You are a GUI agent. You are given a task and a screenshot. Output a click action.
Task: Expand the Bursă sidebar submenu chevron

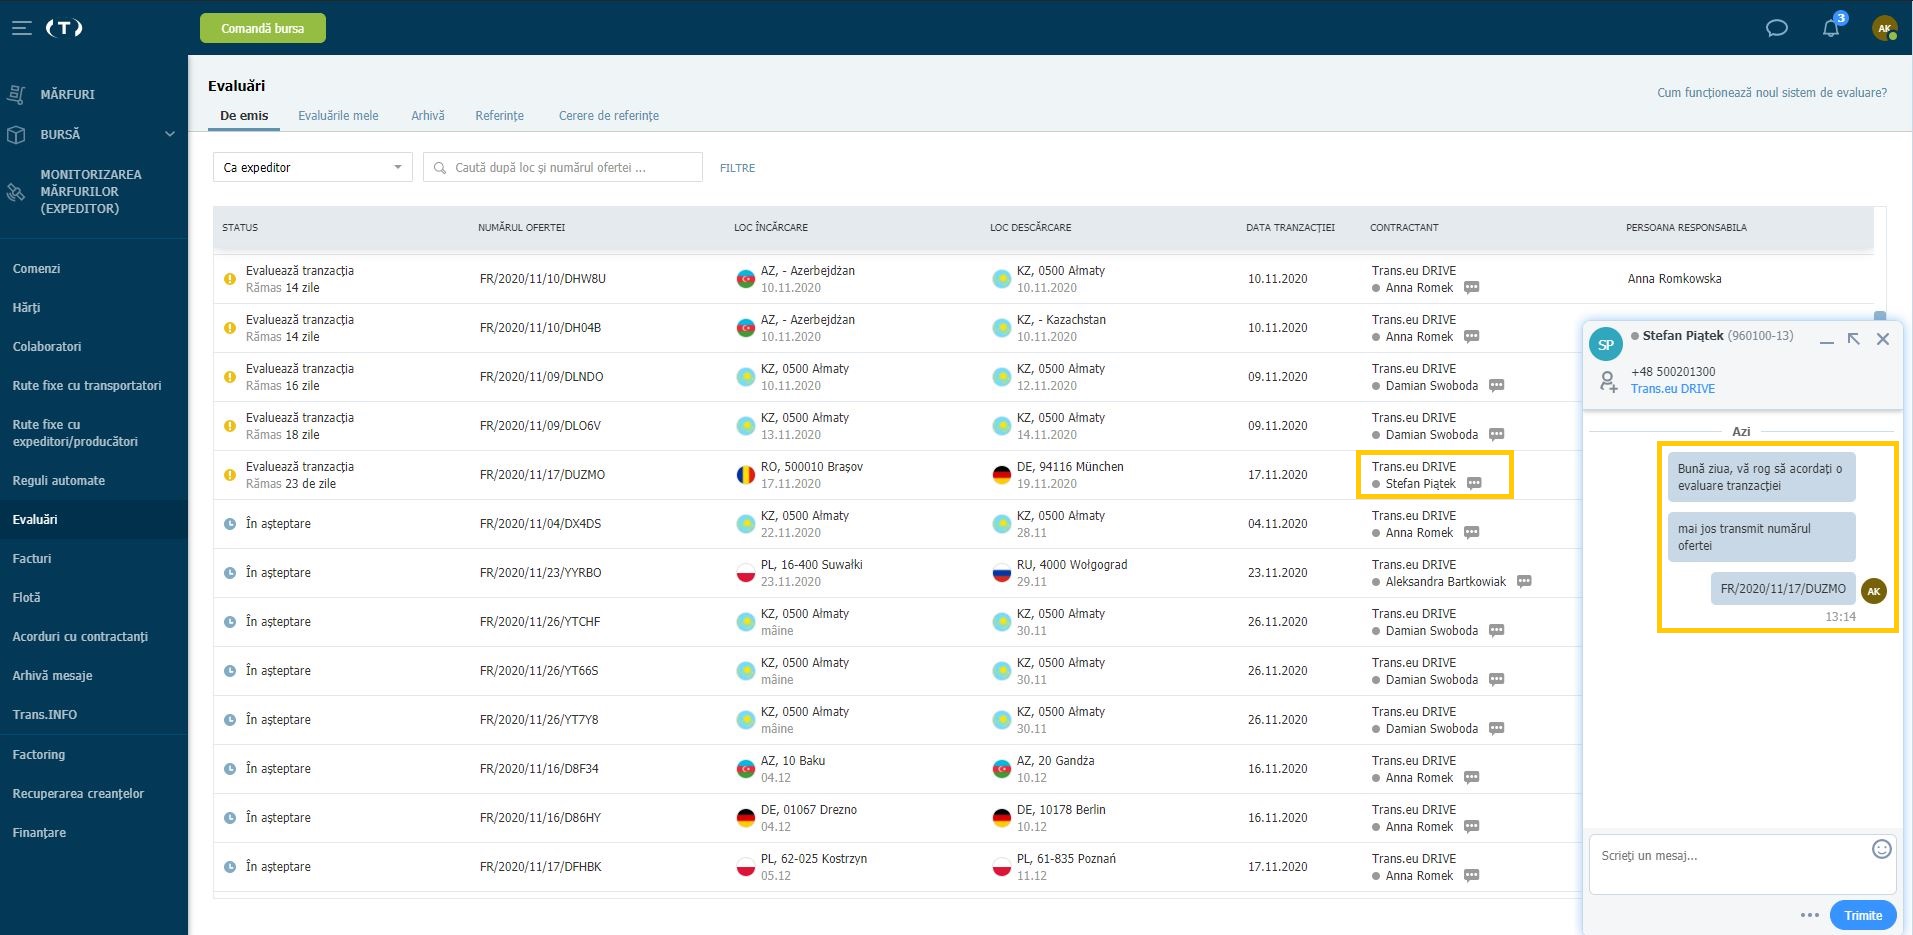click(x=170, y=134)
